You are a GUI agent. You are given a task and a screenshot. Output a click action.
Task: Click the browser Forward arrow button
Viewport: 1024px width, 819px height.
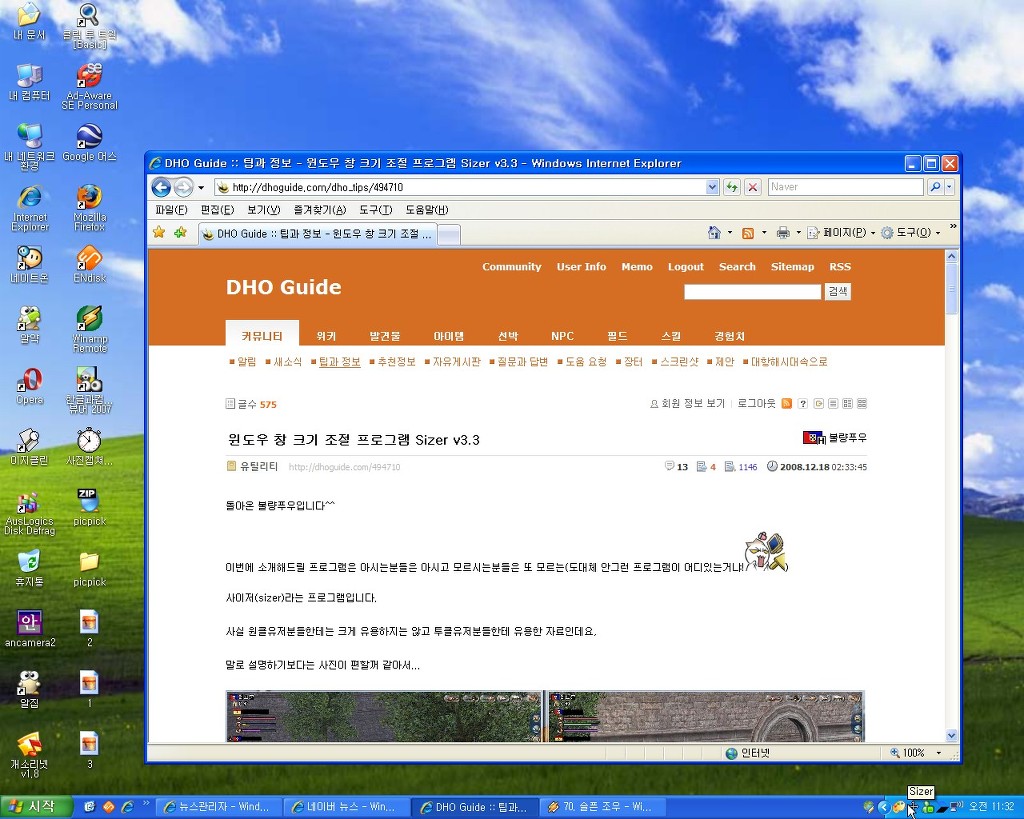[184, 187]
